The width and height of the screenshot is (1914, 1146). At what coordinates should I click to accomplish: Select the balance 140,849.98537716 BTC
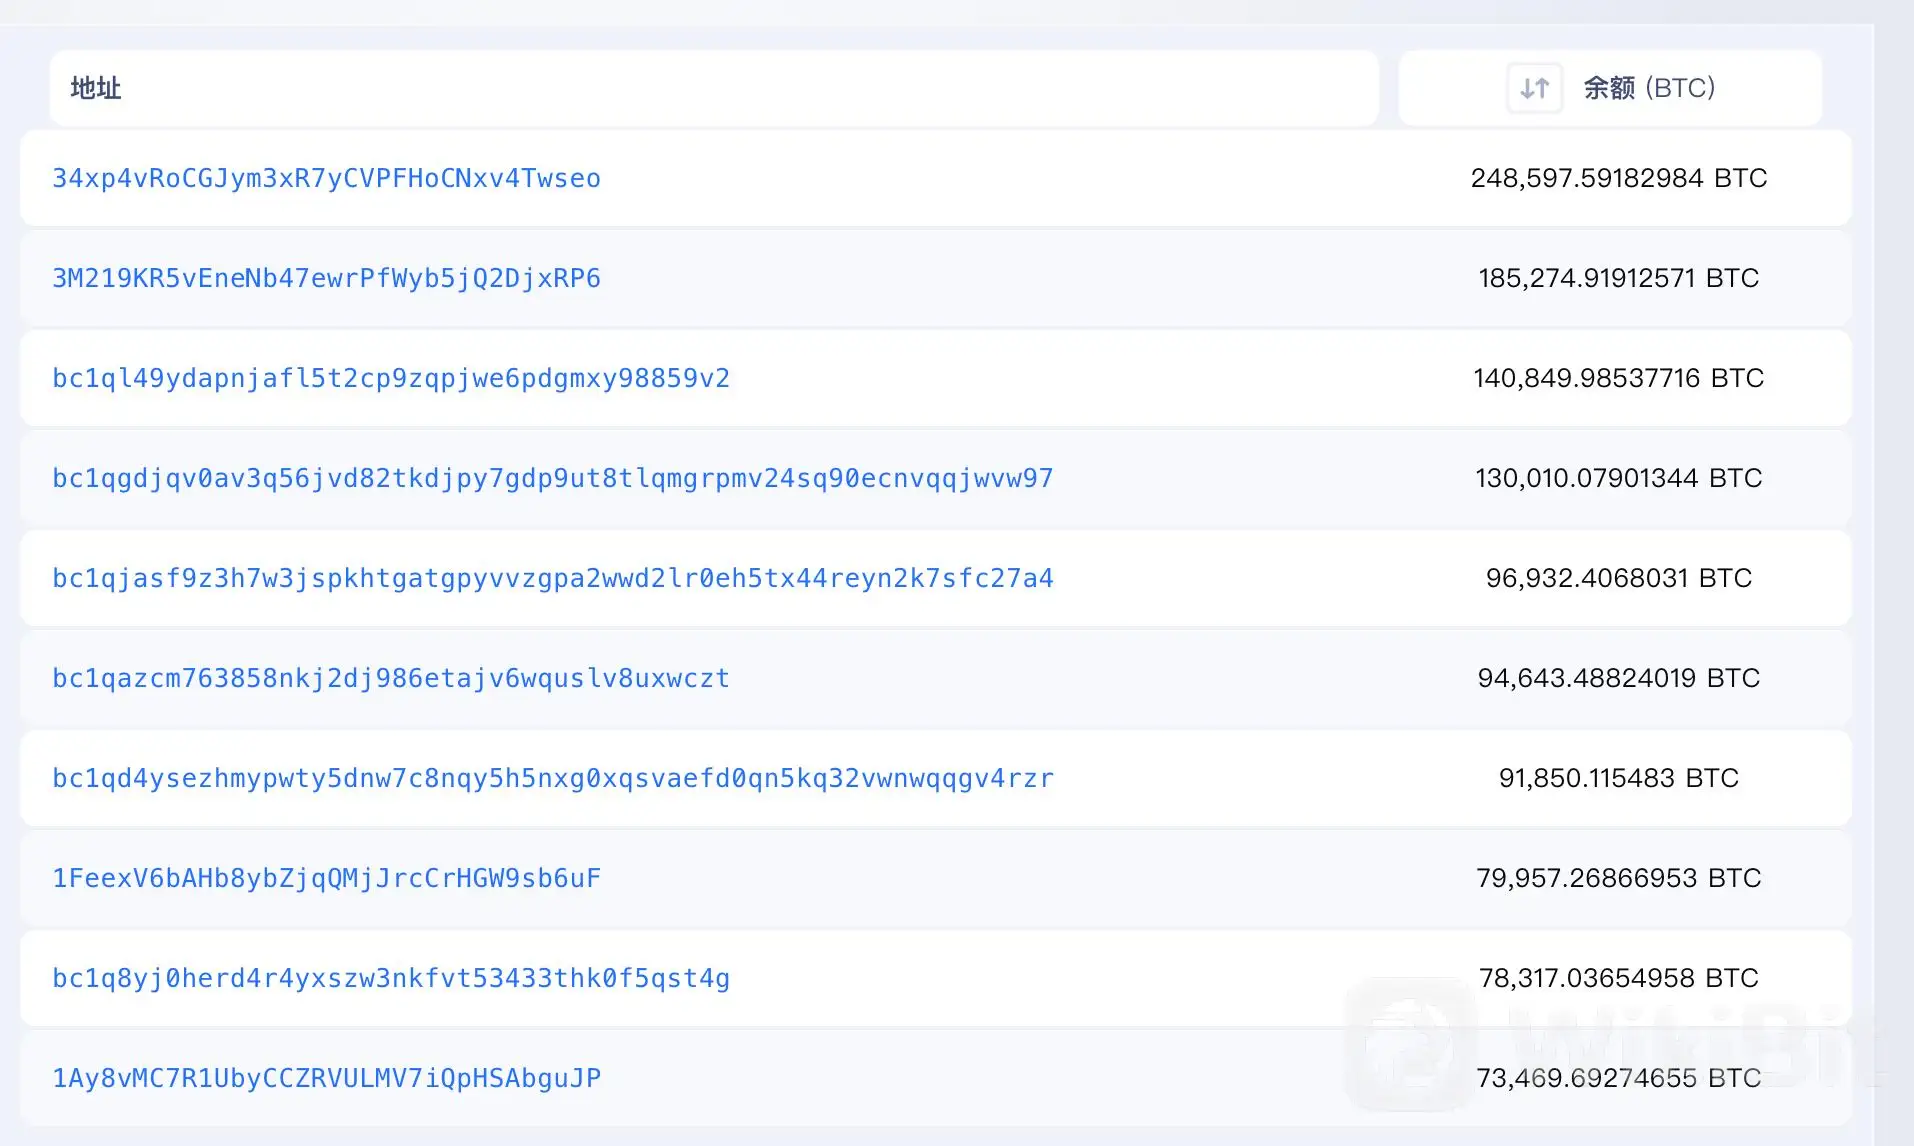1619,378
